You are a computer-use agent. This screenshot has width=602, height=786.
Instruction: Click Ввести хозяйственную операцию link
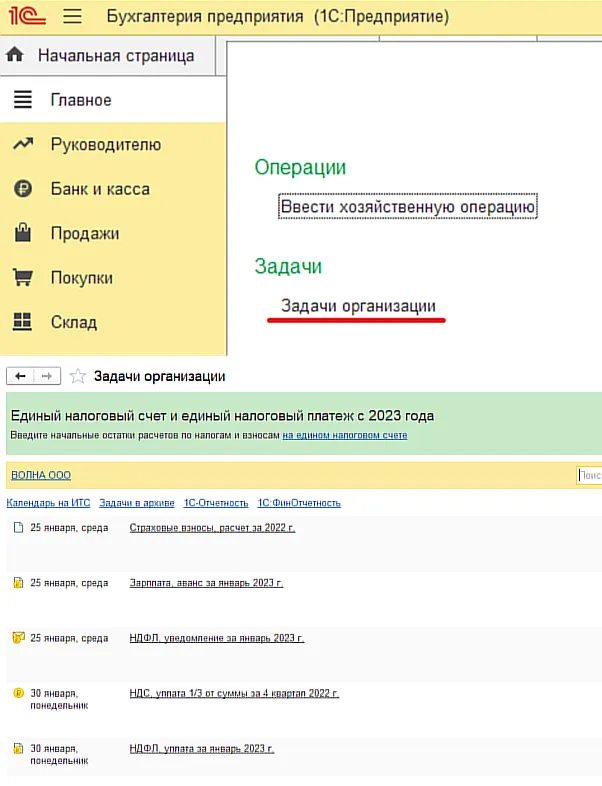click(x=408, y=207)
